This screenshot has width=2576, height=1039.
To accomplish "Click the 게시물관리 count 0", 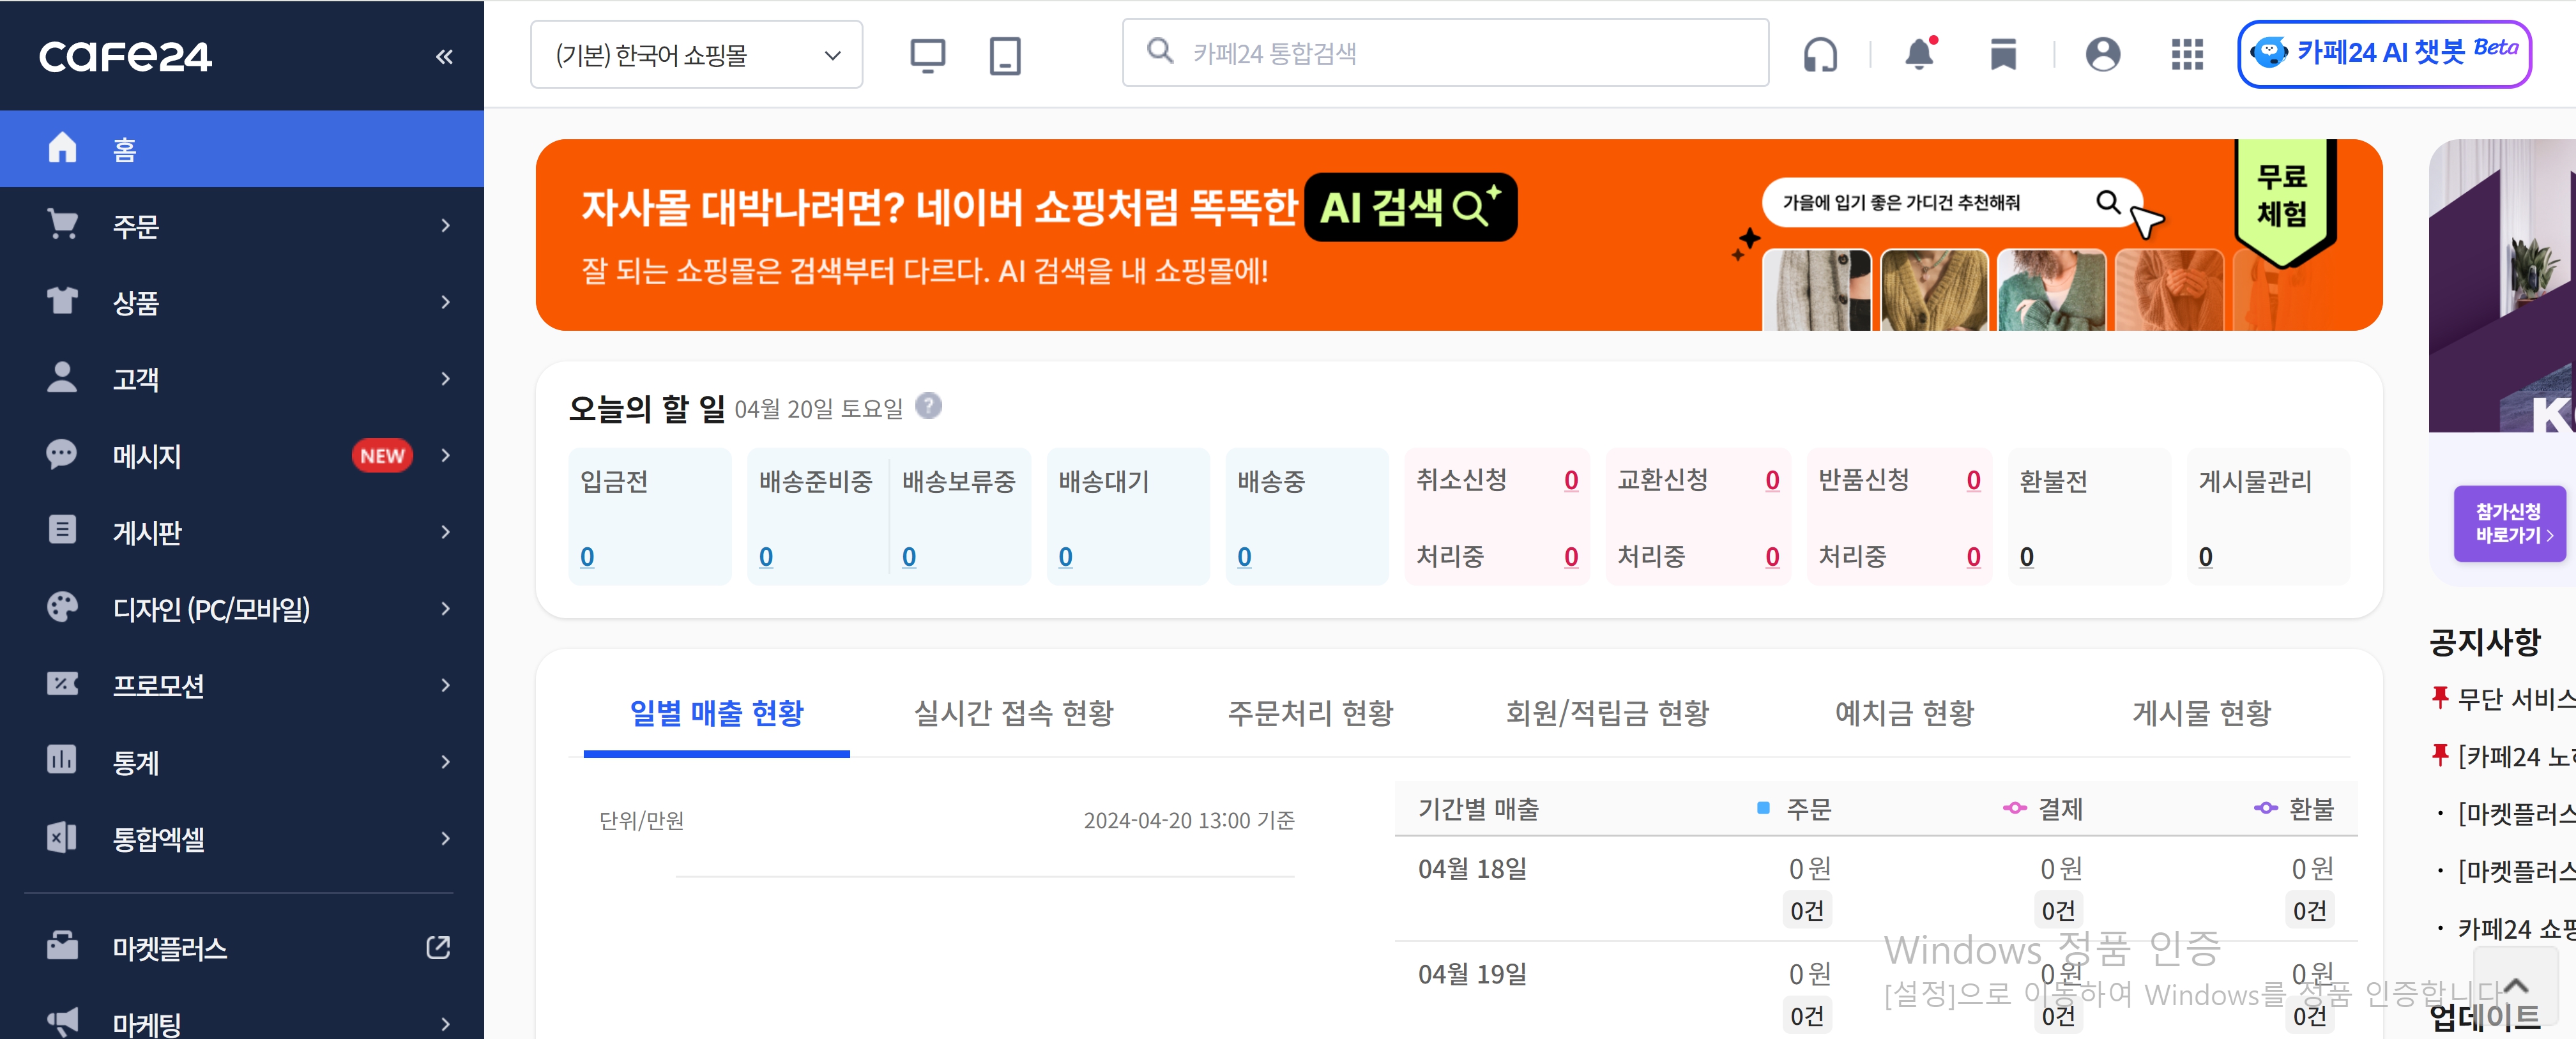I will tap(2205, 557).
